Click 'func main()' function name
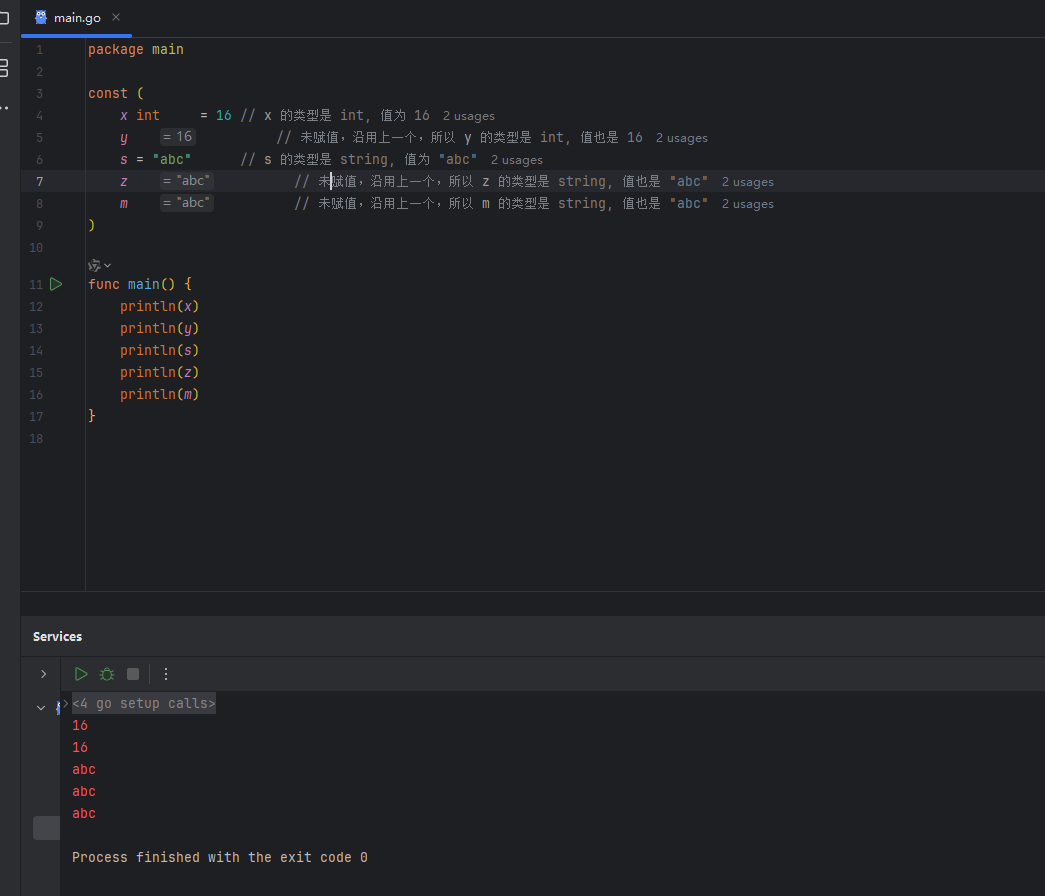Screen dimensions: 1045x896 (143, 284)
